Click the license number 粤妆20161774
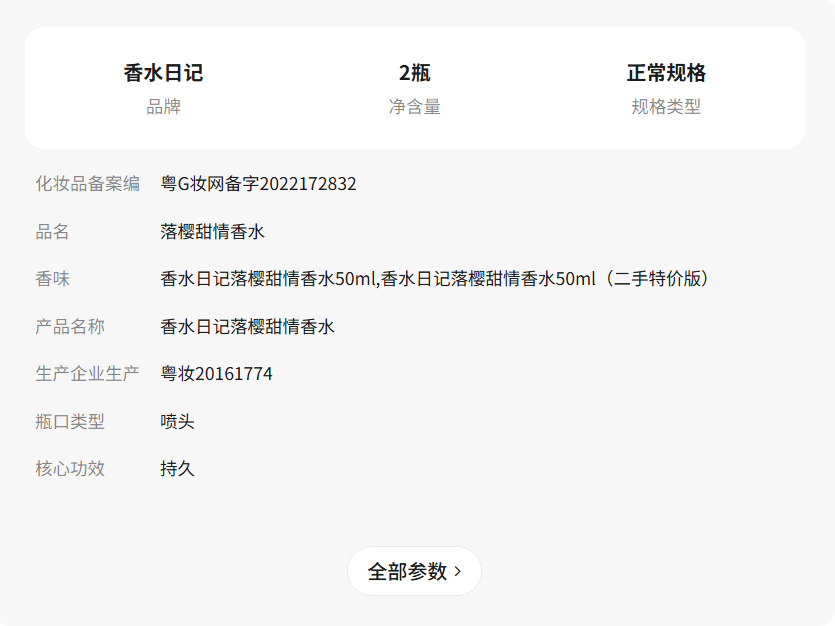The image size is (835, 626). click(216, 374)
